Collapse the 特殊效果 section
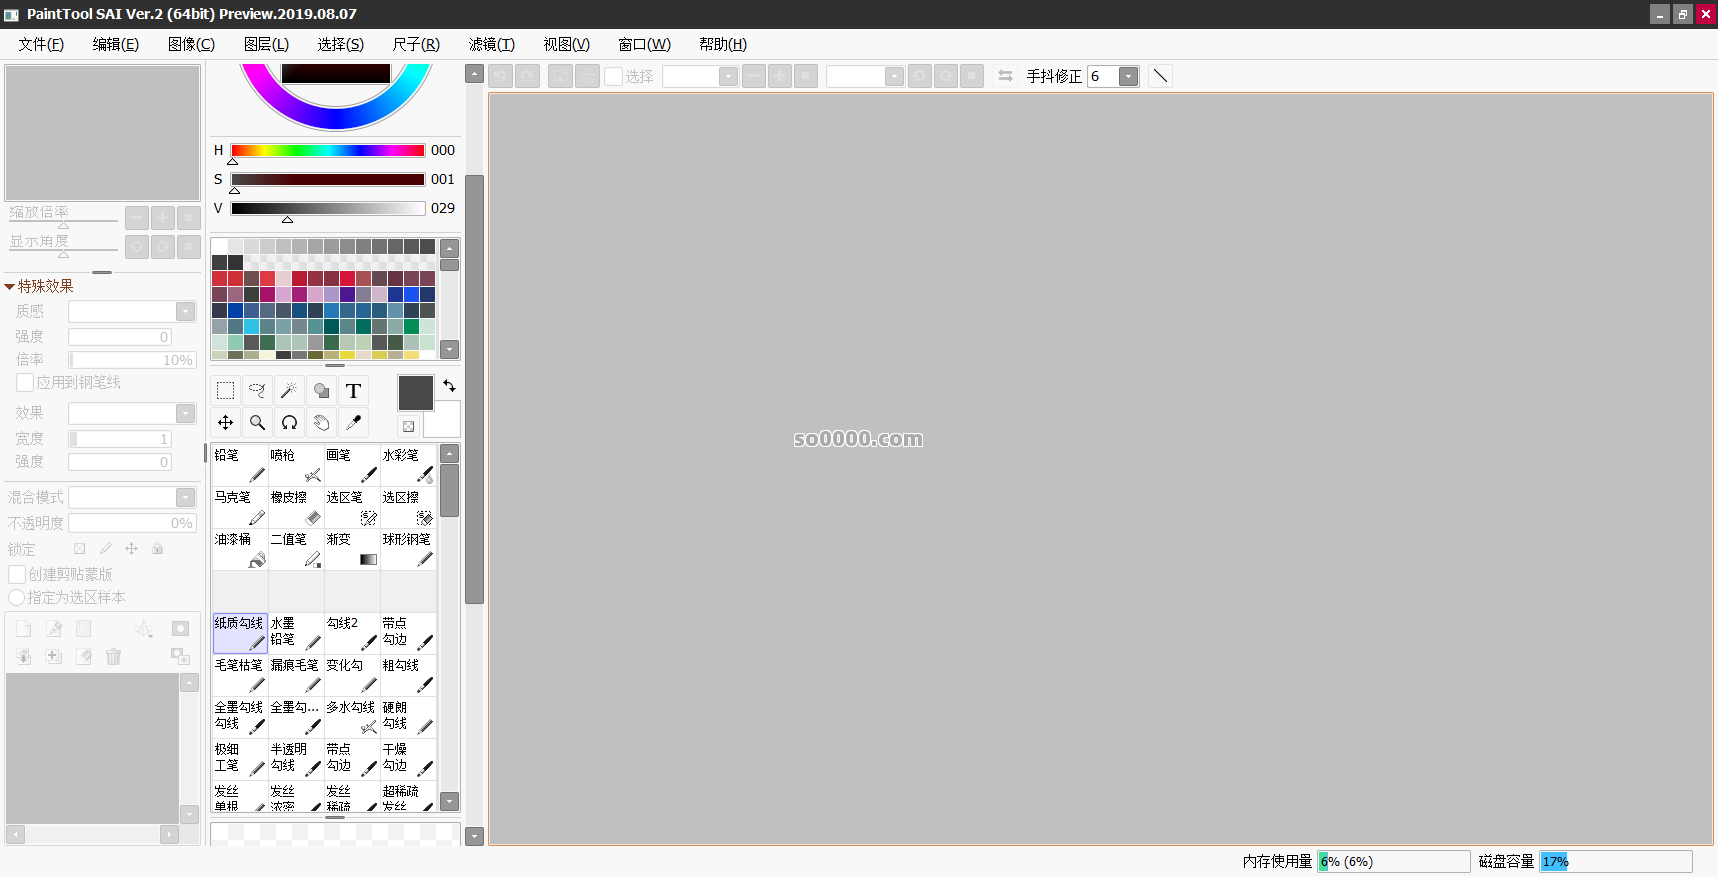The height and width of the screenshot is (877, 1718). [10, 287]
